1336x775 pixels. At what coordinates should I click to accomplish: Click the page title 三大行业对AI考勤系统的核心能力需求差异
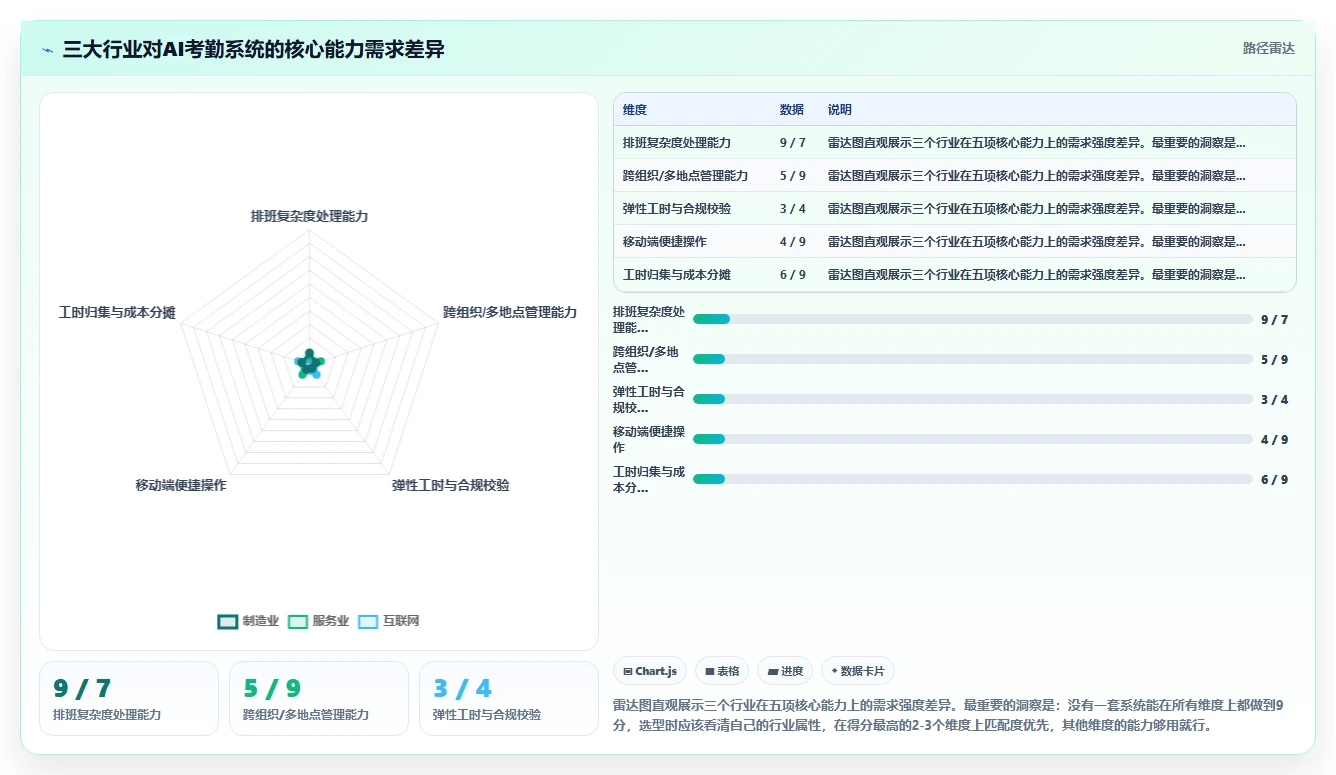254,50
